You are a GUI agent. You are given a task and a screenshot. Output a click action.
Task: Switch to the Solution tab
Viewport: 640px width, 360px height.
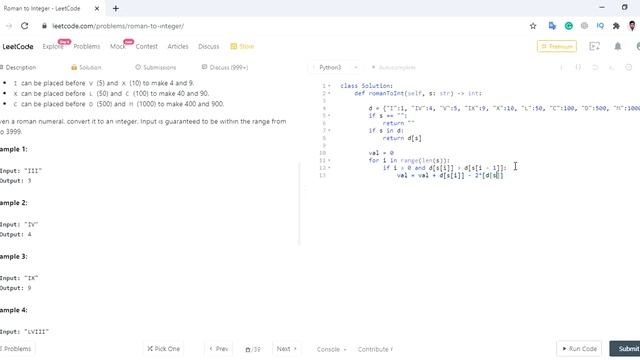[x=86, y=67]
